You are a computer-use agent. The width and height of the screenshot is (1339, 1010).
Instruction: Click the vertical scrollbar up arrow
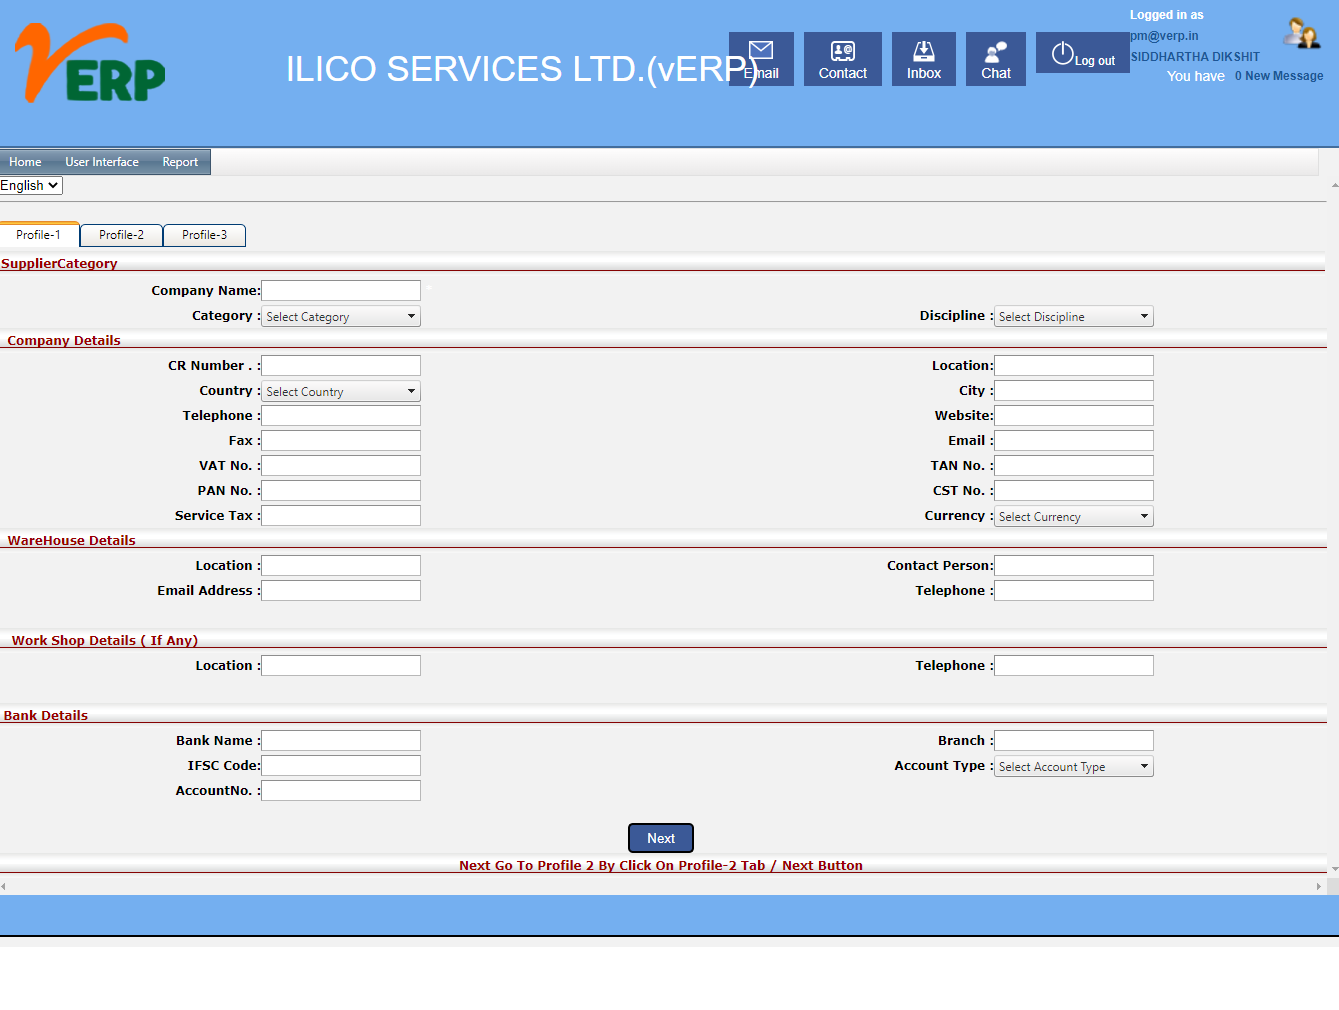coord(1334,185)
